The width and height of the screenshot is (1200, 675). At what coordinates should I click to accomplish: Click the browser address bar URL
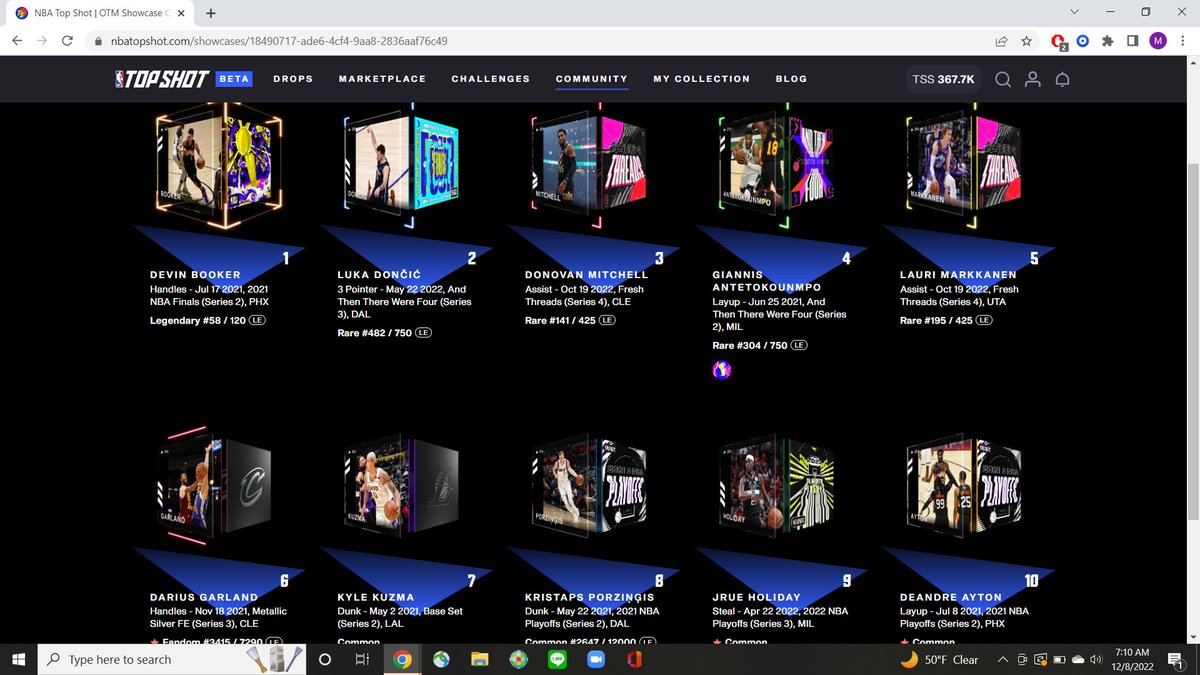[277, 42]
